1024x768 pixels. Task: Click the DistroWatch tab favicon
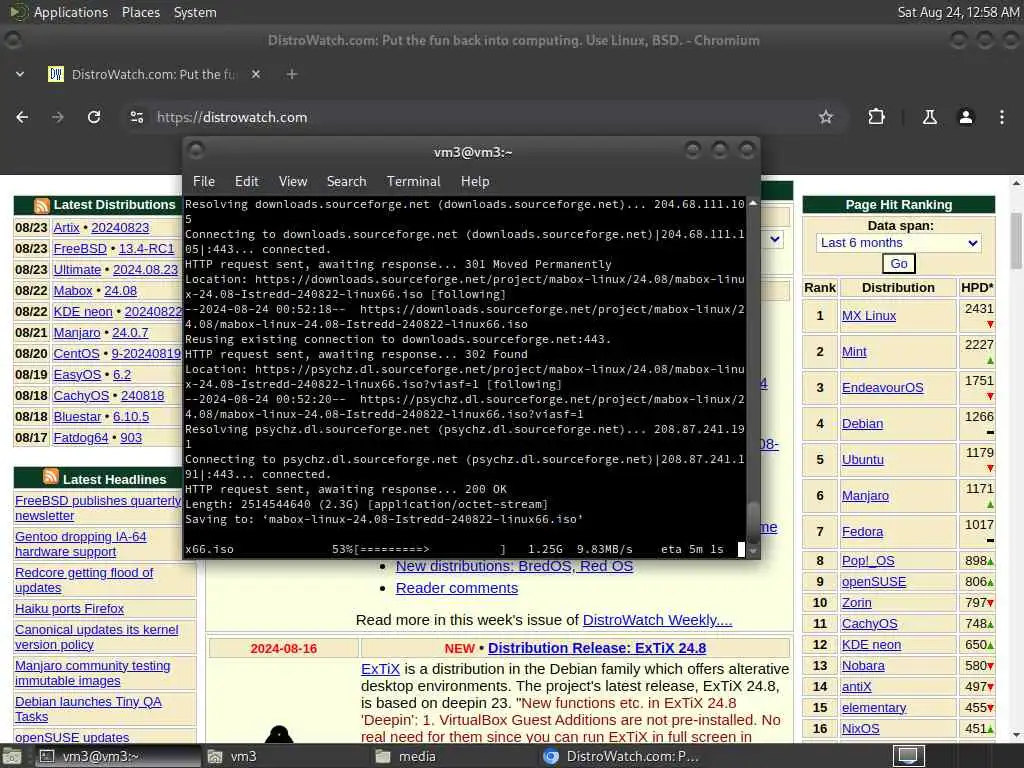coord(56,74)
